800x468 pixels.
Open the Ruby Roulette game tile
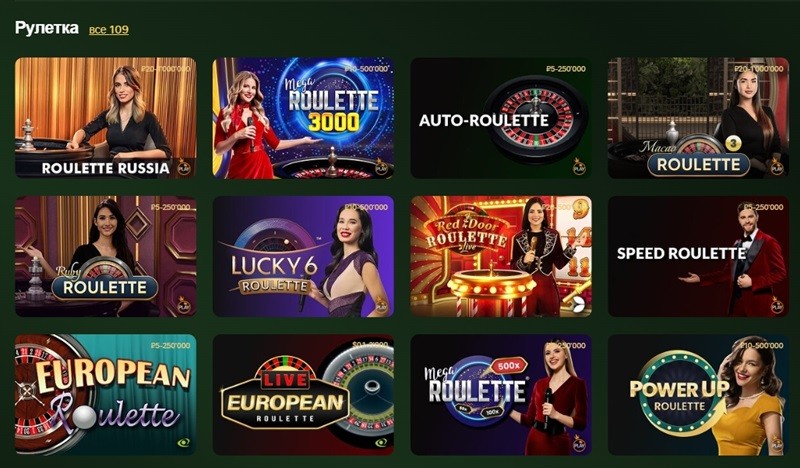[x=106, y=256]
